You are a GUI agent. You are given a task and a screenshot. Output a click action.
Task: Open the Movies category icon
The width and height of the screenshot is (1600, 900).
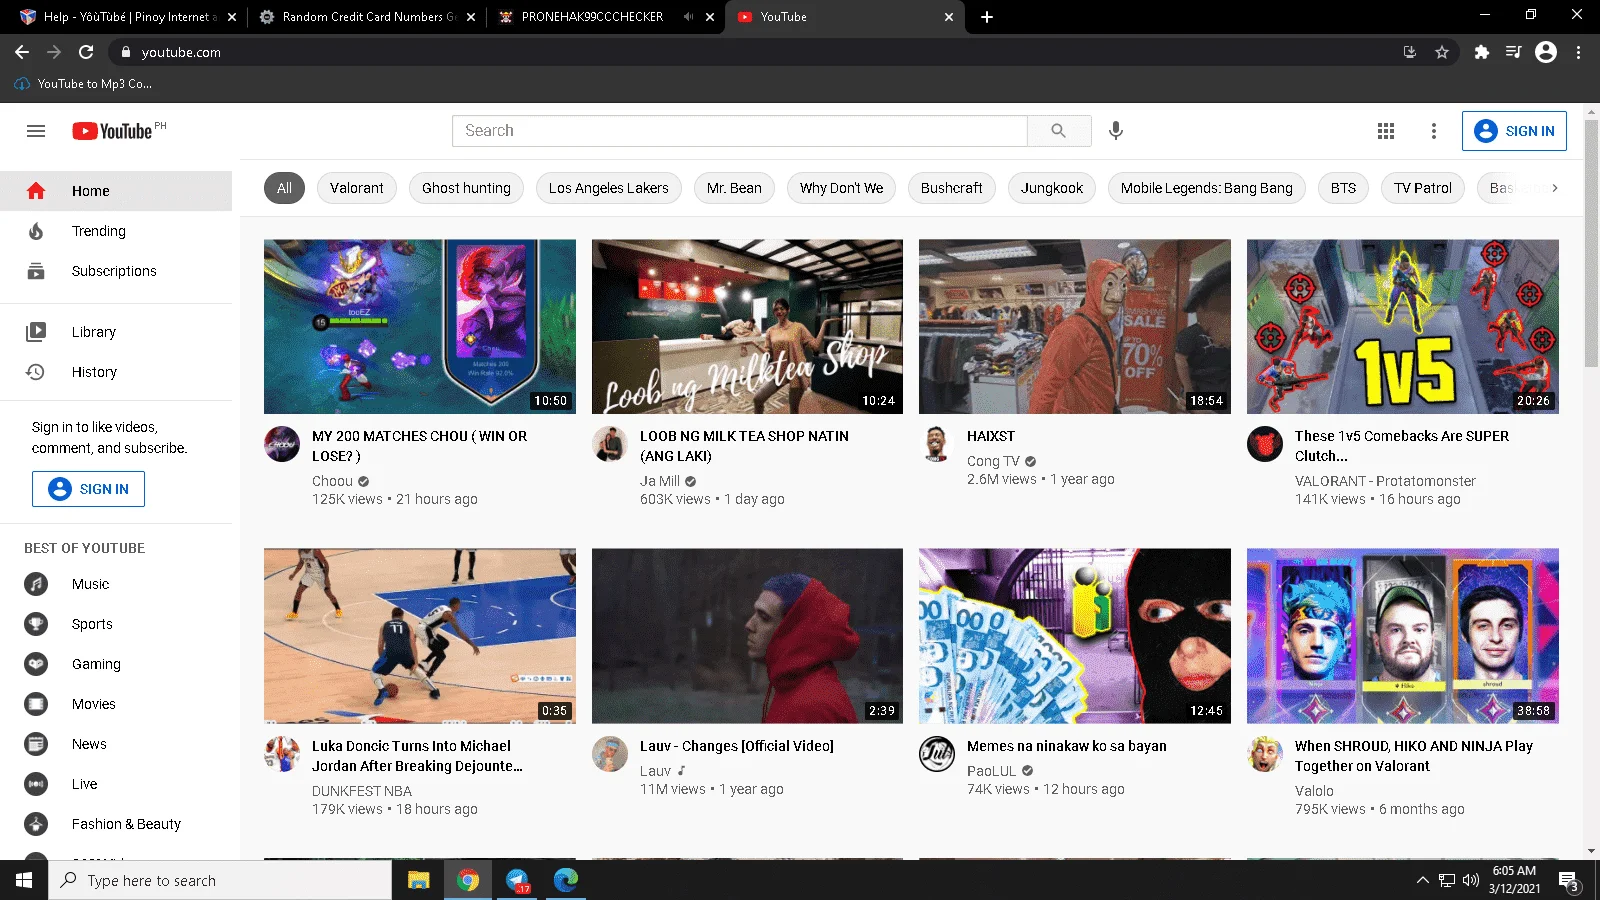(x=36, y=704)
